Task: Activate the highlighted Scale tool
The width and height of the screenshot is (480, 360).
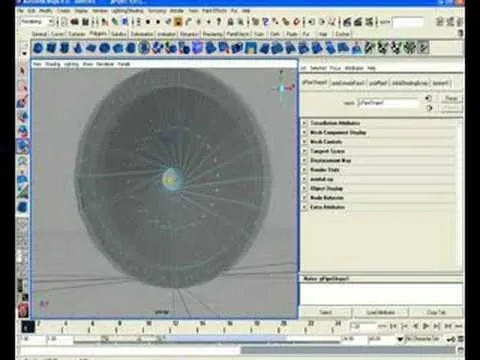Action: tap(23, 147)
